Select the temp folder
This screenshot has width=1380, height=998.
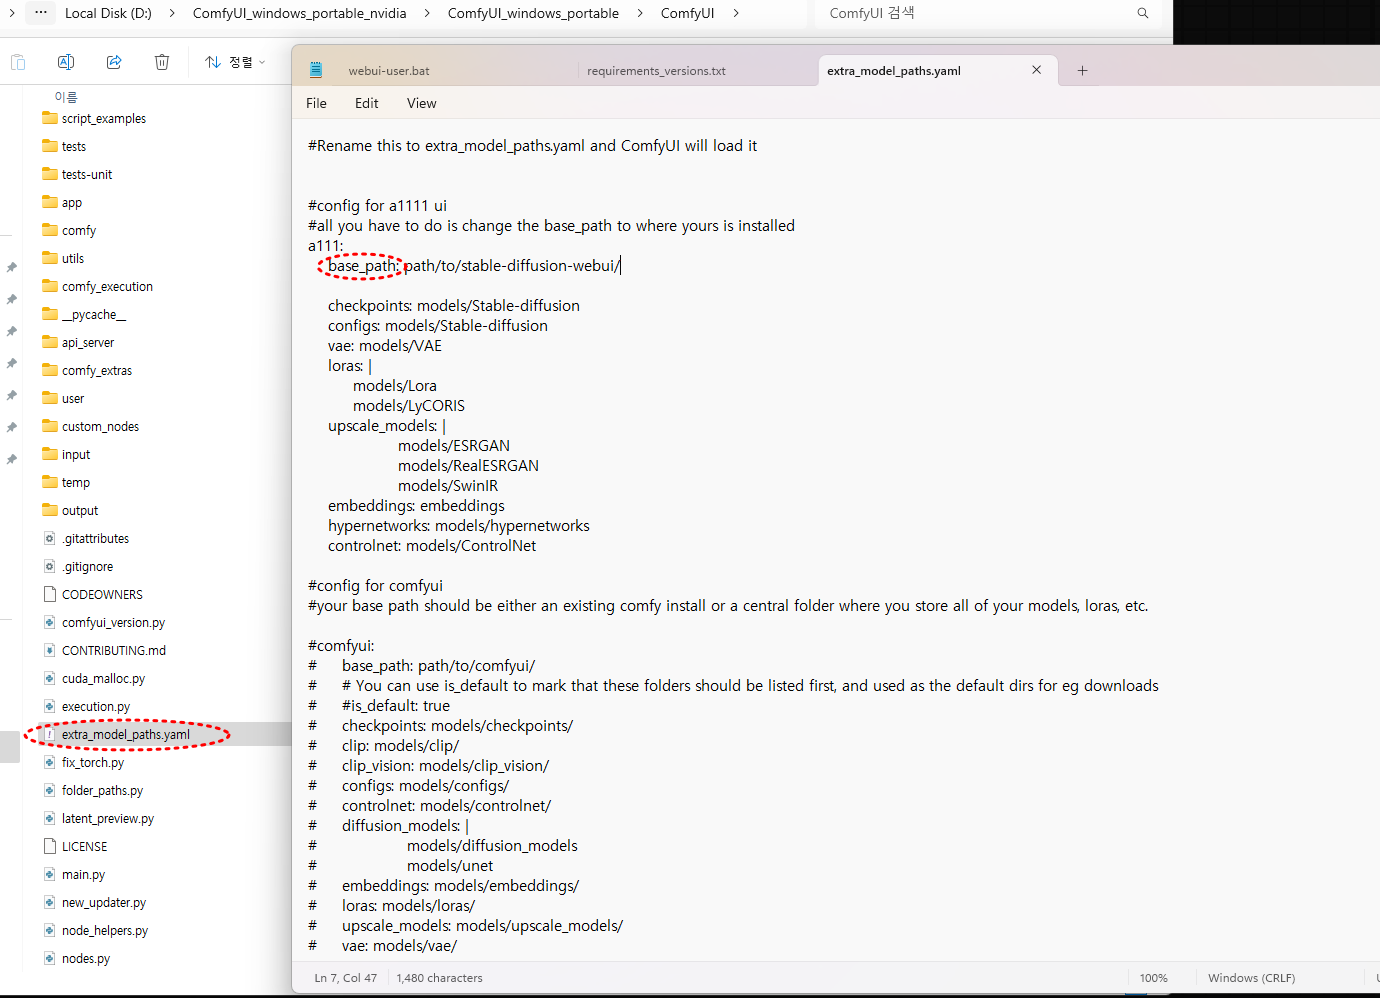tap(76, 482)
